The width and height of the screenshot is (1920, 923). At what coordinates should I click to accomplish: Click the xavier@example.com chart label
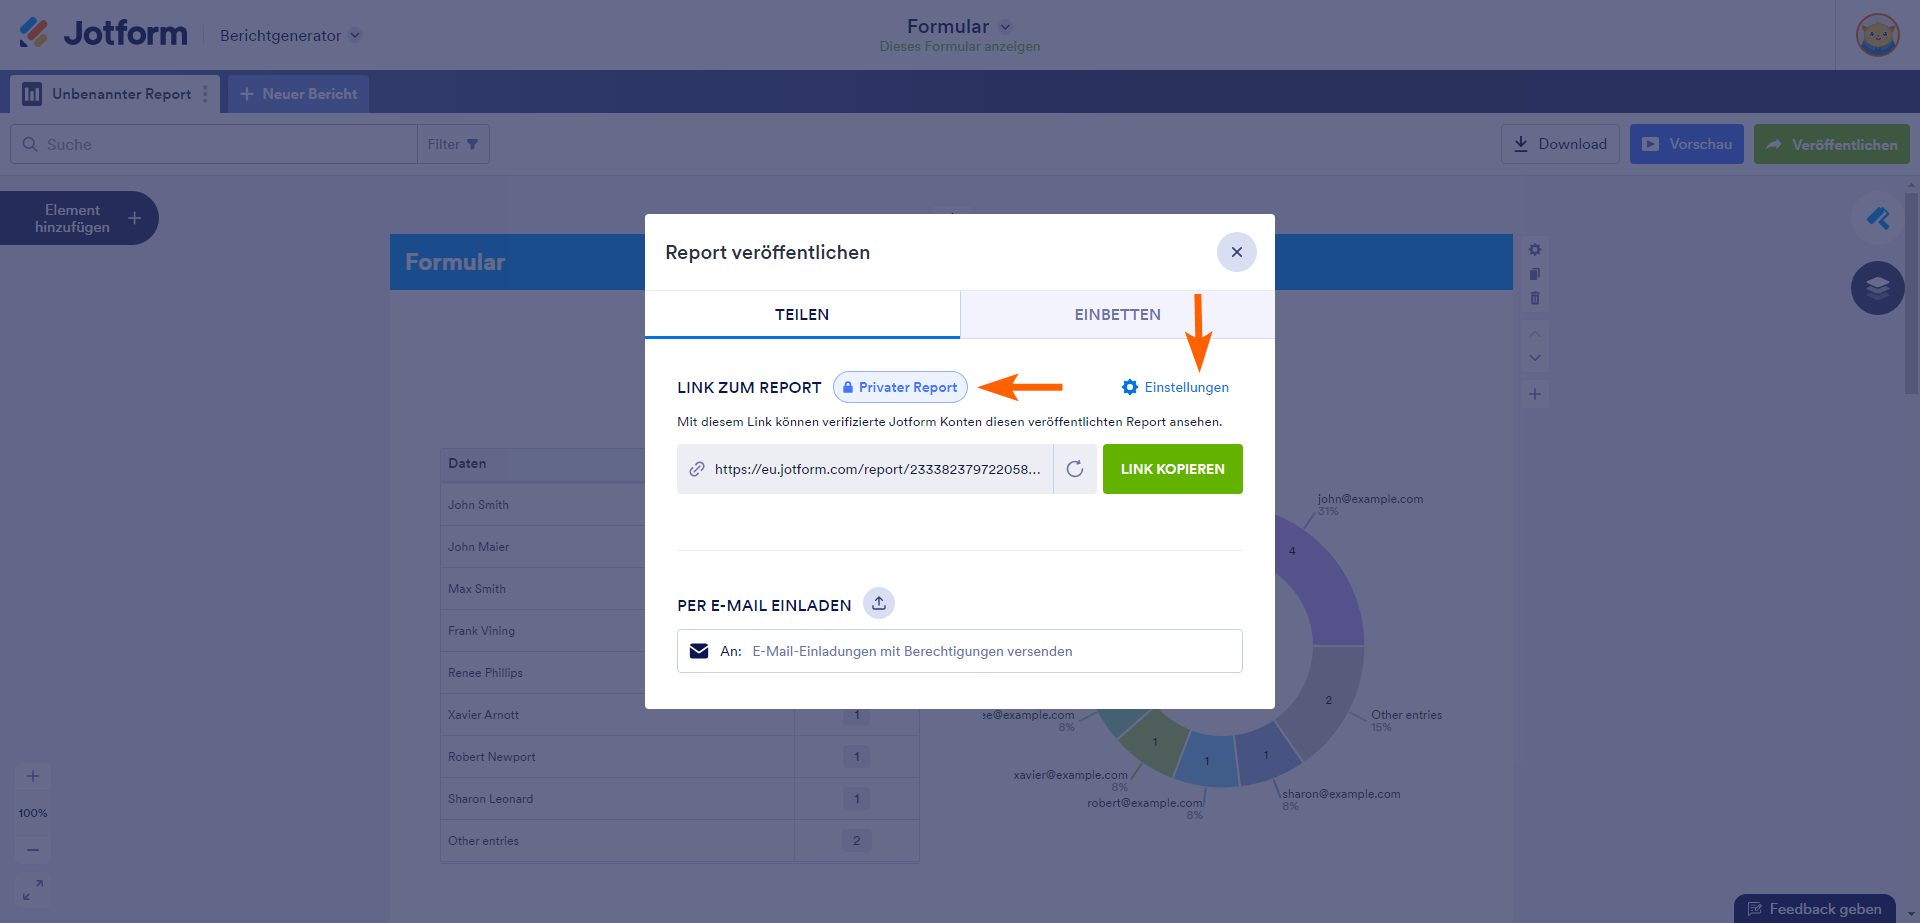[x=1070, y=775]
